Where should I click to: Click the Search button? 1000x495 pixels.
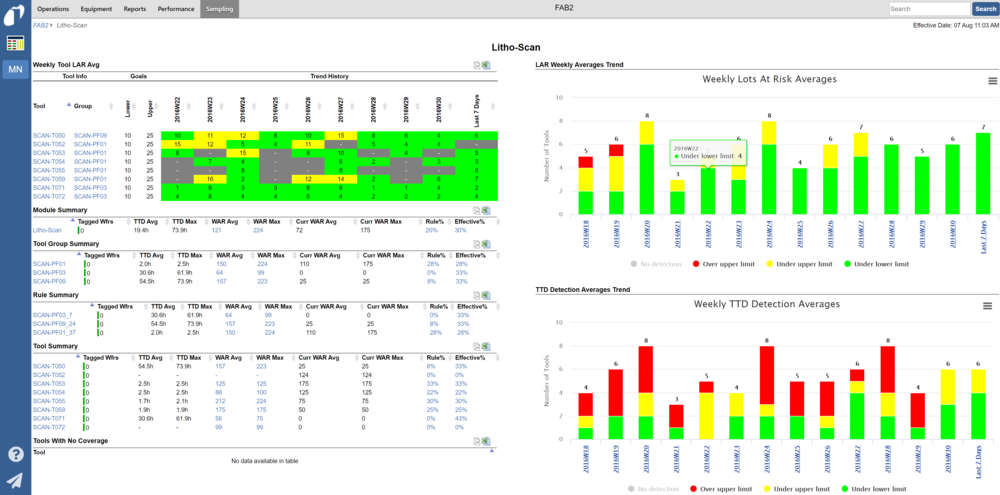985,9
